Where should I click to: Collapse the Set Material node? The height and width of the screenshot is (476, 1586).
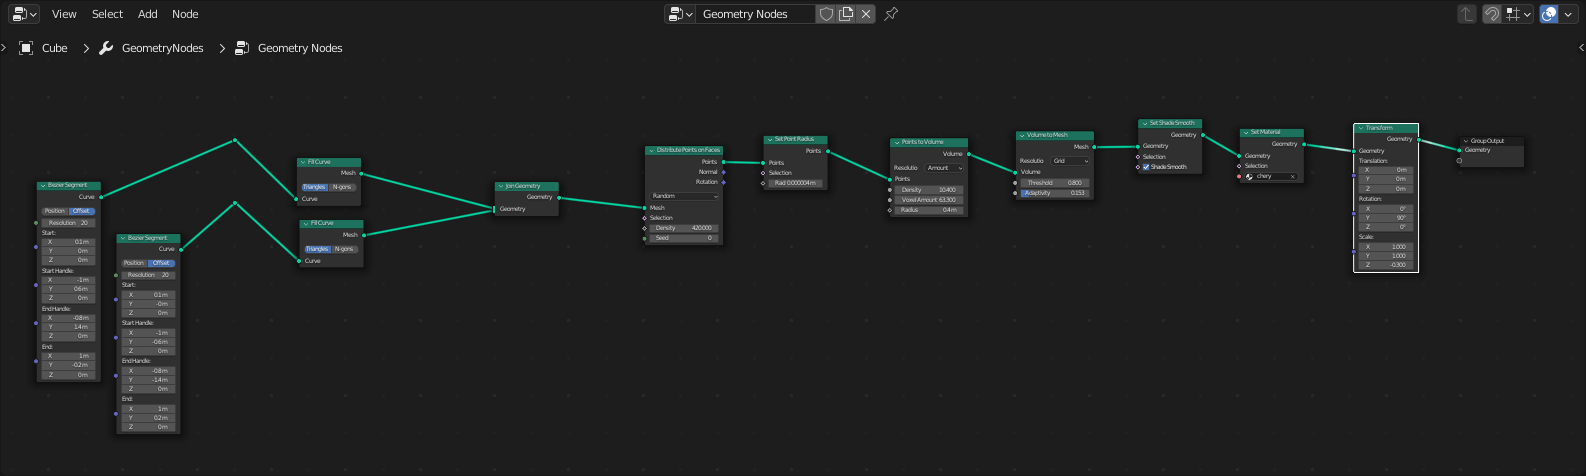point(1246,132)
